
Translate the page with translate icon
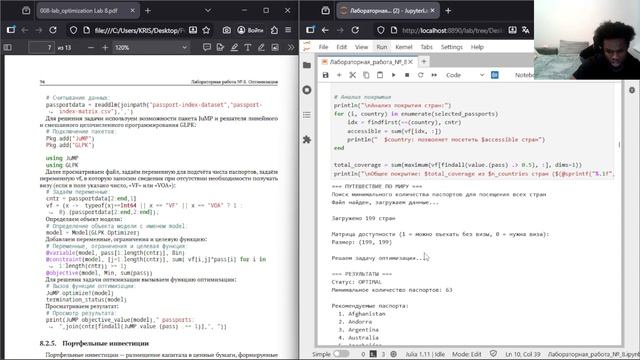526,30
